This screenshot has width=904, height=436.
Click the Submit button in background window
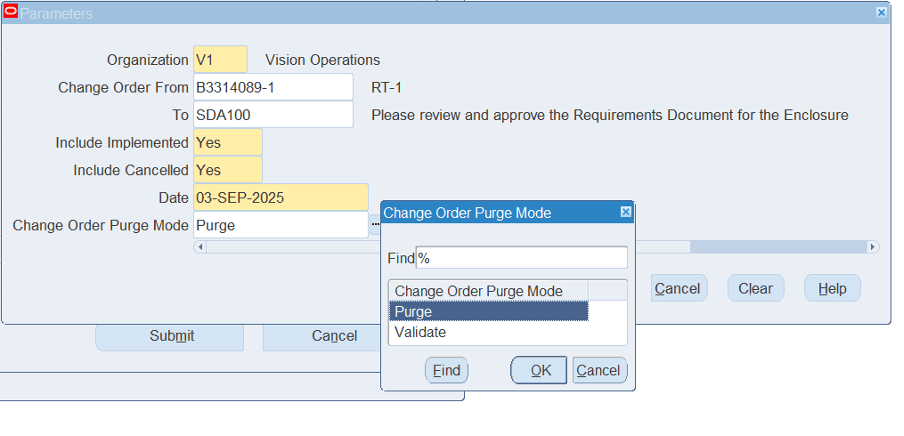170,337
